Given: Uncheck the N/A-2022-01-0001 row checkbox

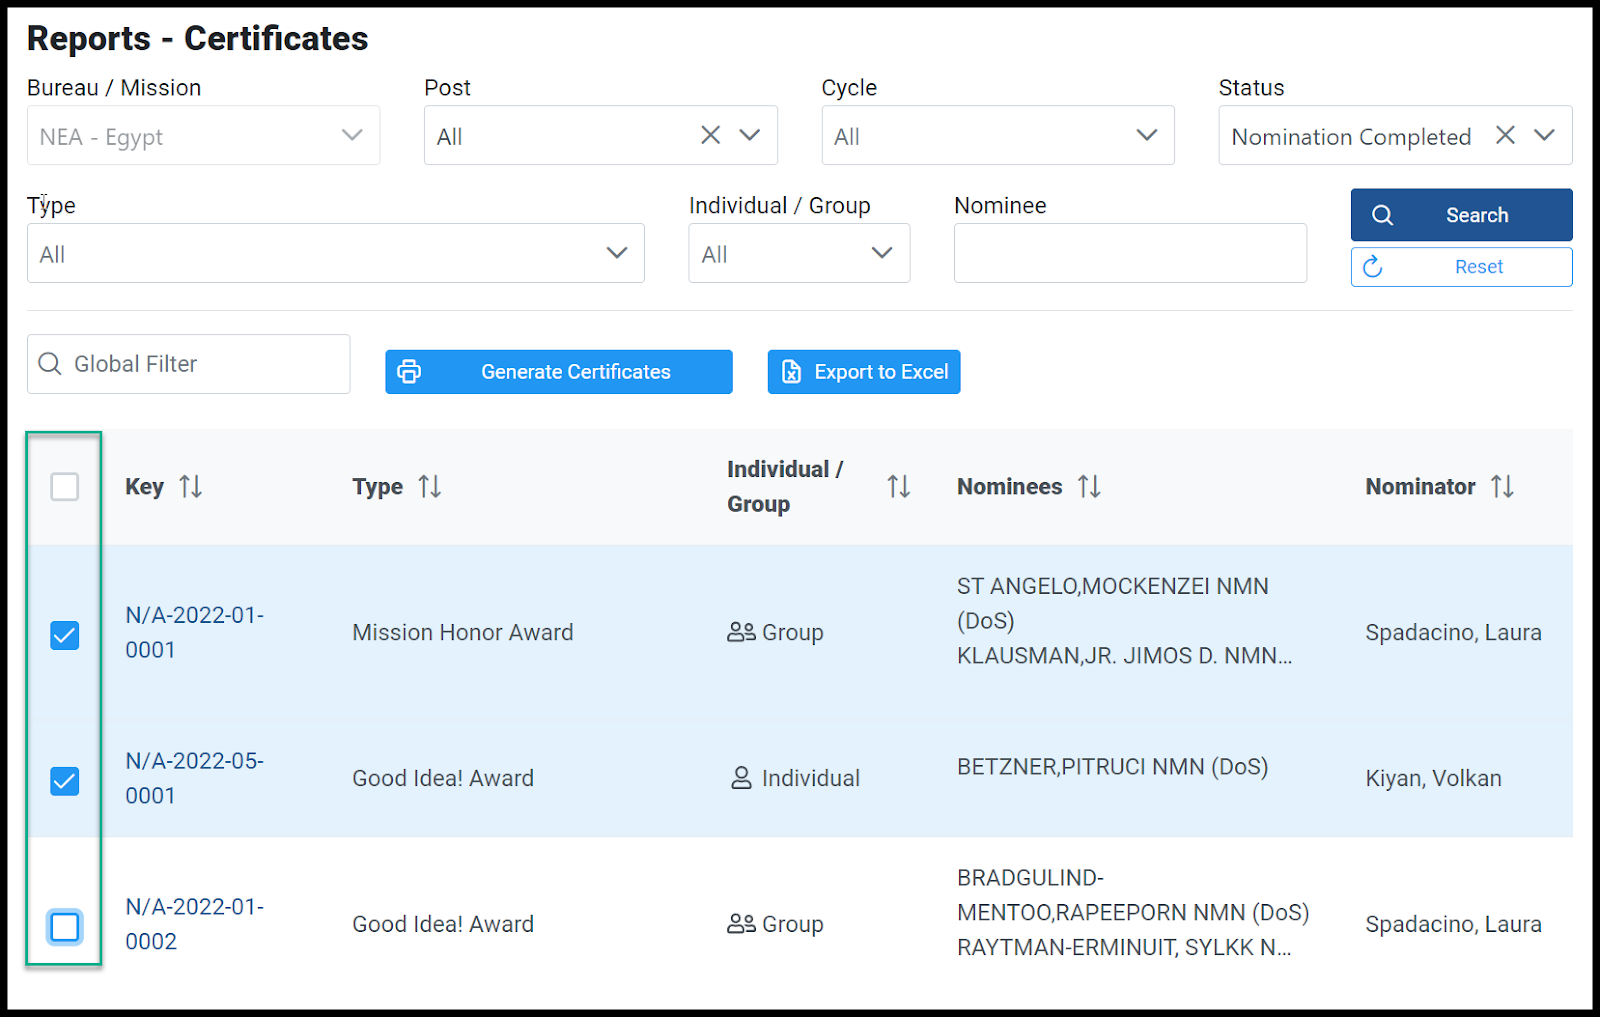Looking at the screenshot, I should pos(65,635).
